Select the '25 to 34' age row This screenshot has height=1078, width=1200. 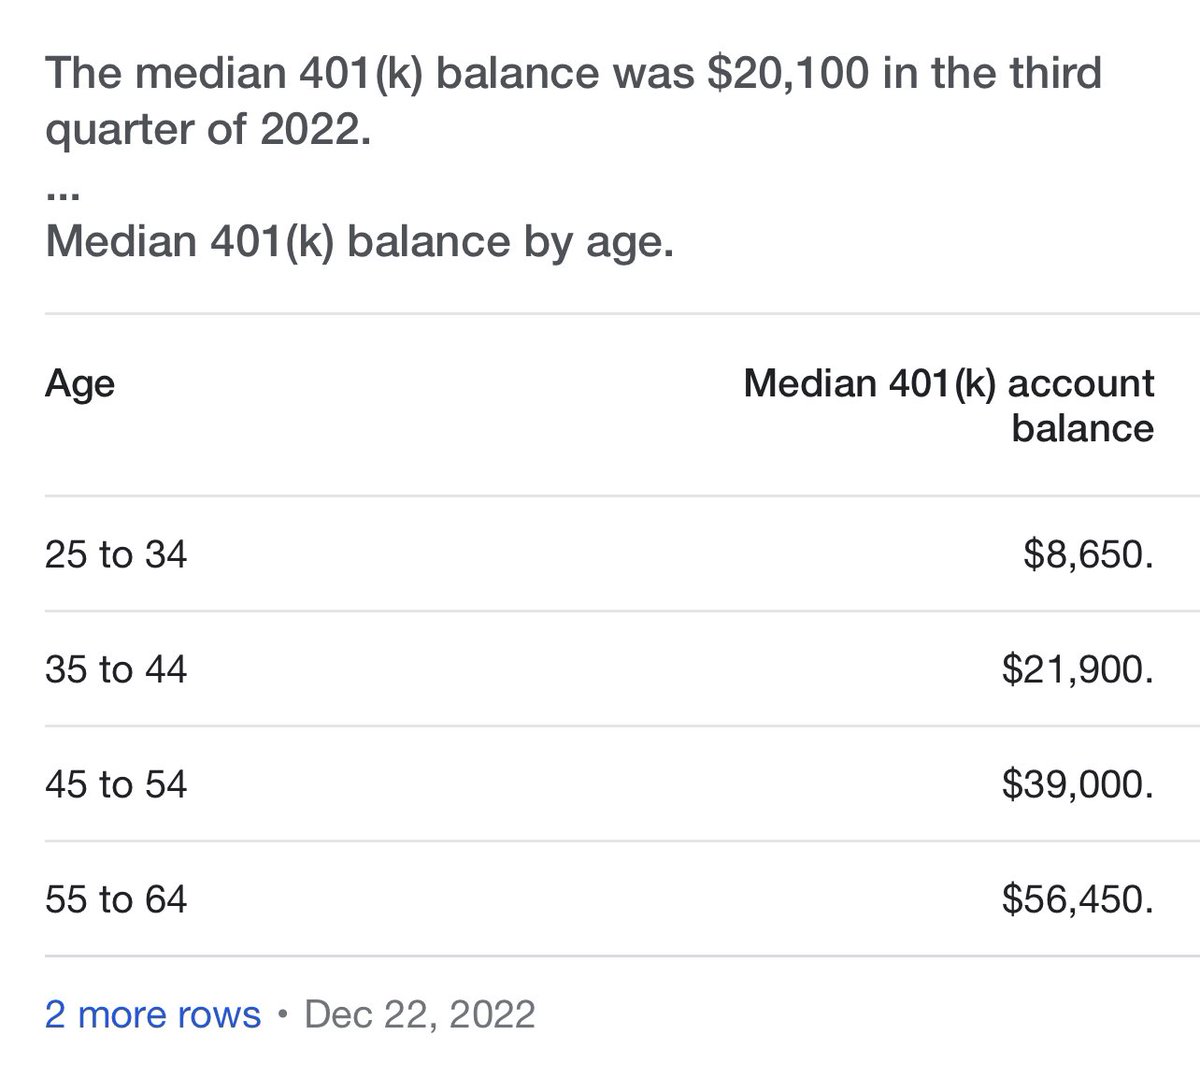pyautogui.click(x=116, y=554)
